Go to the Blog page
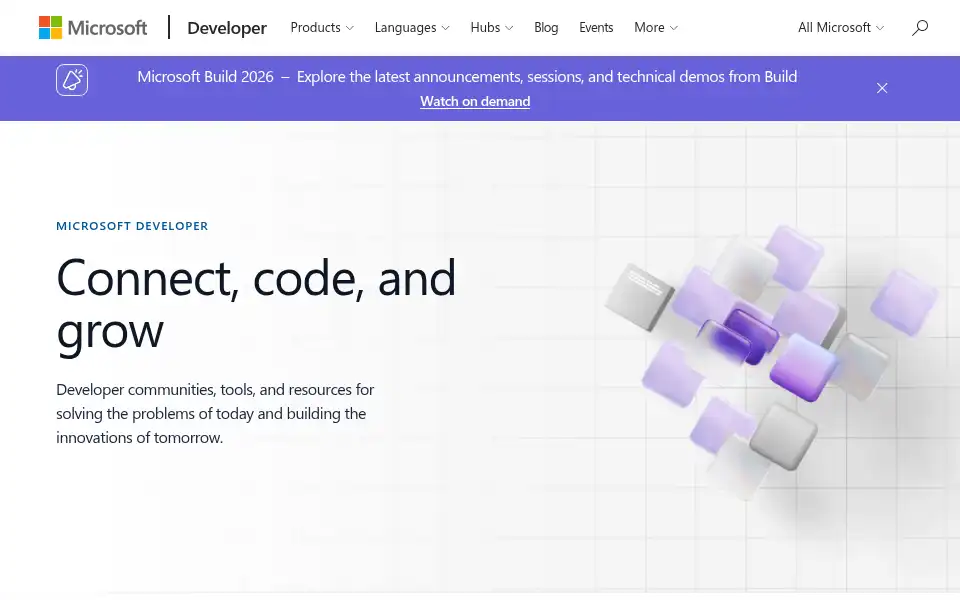Image resolution: width=960 pixels, height=600 pixels. (x=546, y=28)
